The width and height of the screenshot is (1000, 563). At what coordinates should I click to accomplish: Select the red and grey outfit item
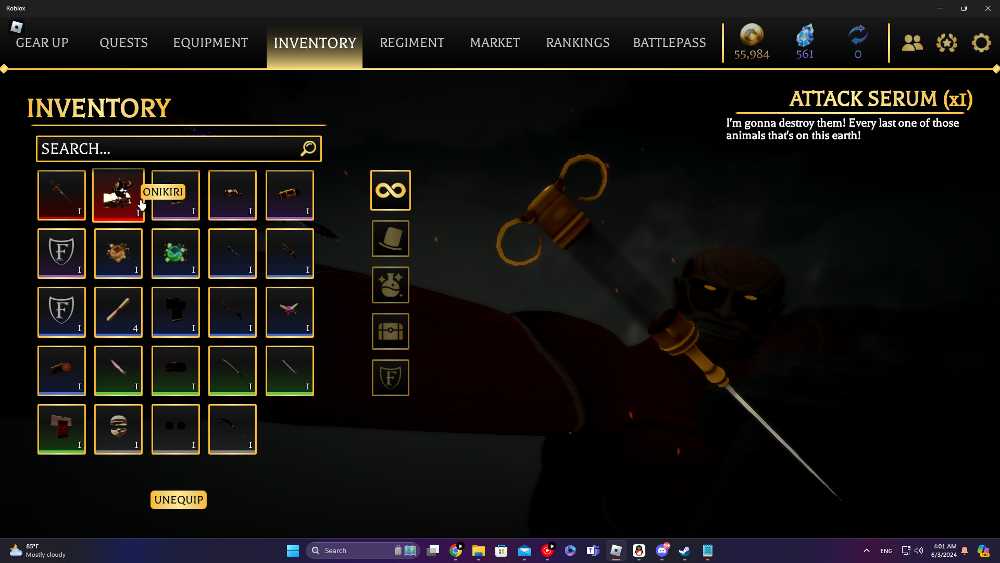click(x=61, y=429)
